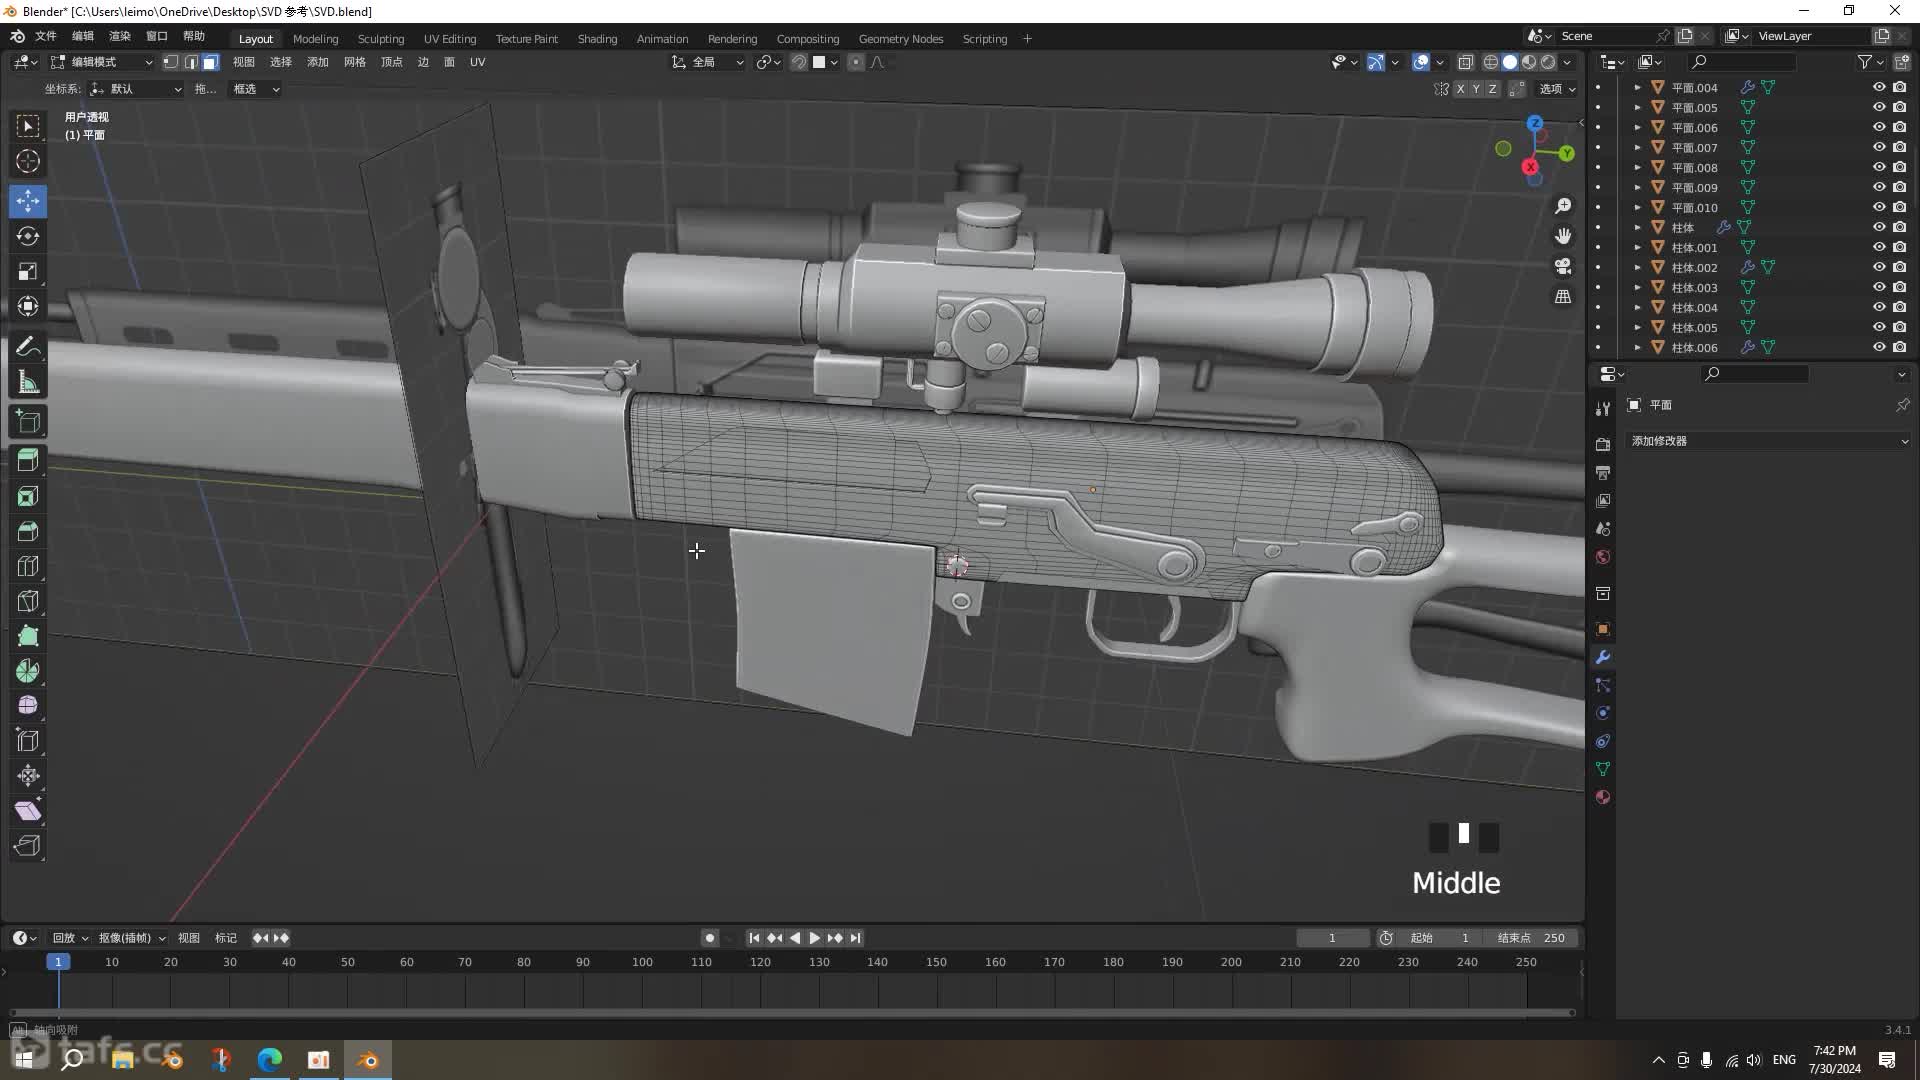Open the 选择 select menu

(x=281, y=62)
